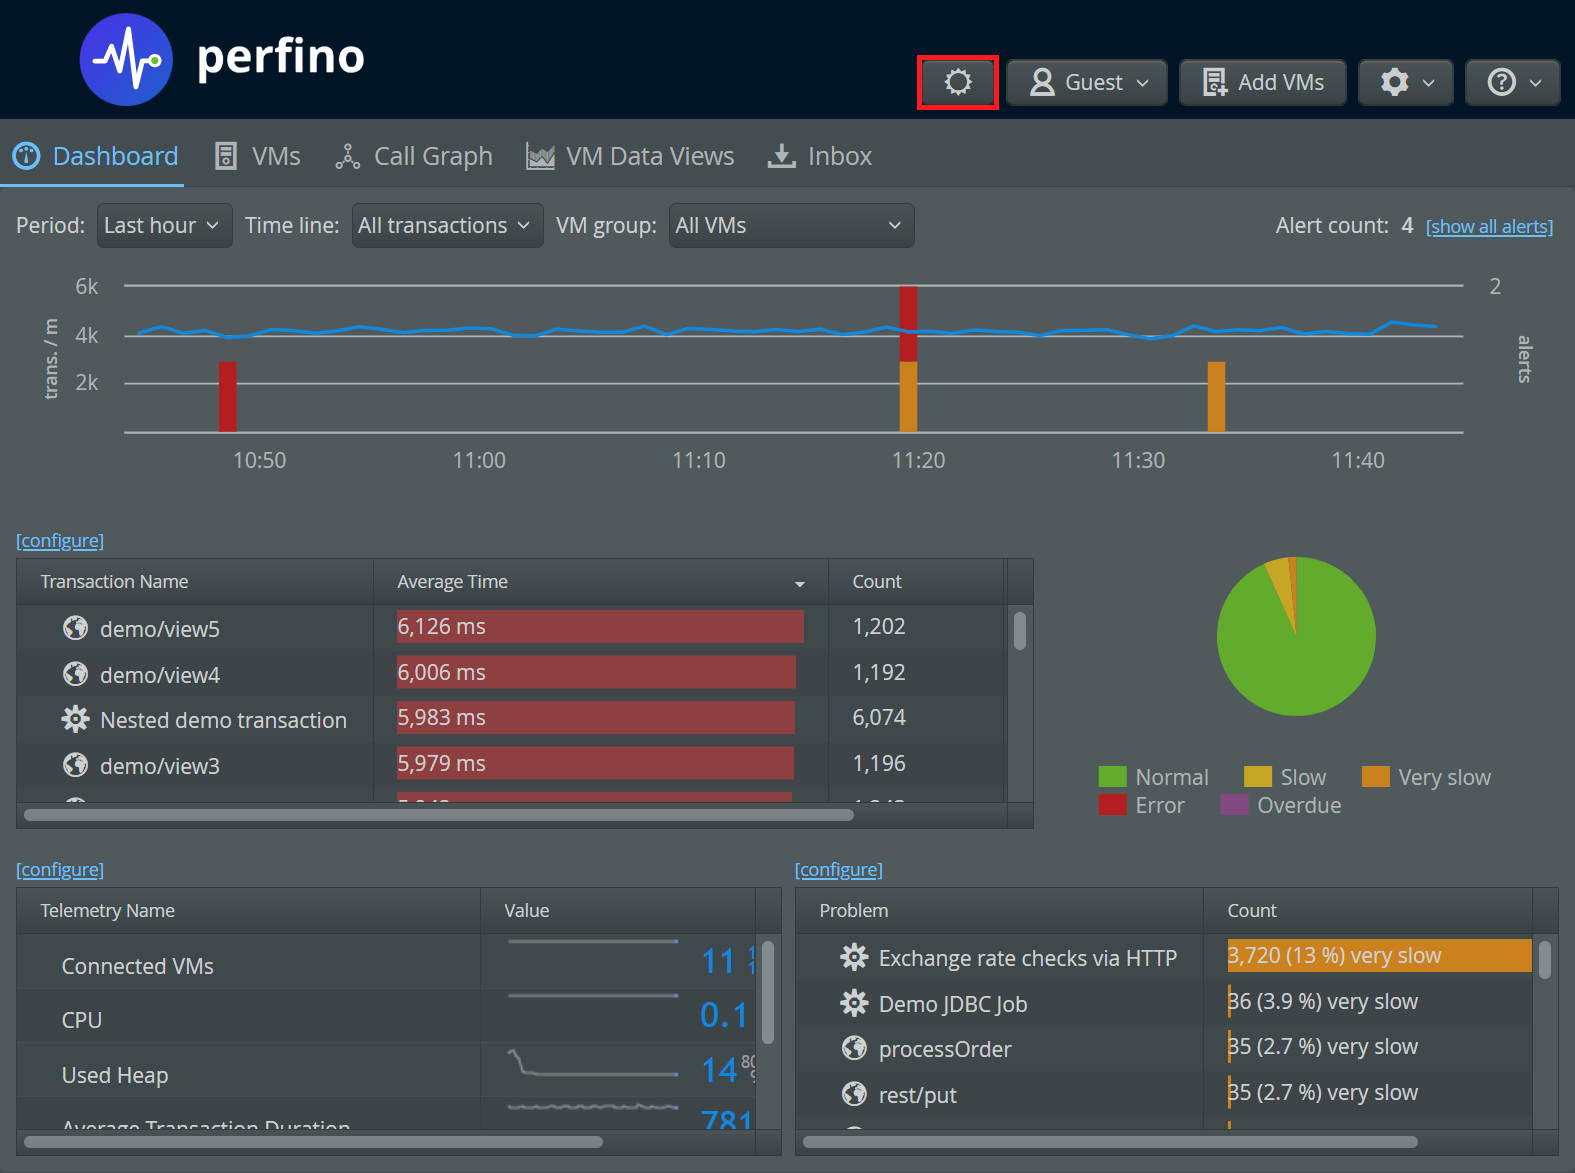Open the Period Last hour dropdown
The width and height of the screenshot is (1575, 1173).
(x=164, y=226)
